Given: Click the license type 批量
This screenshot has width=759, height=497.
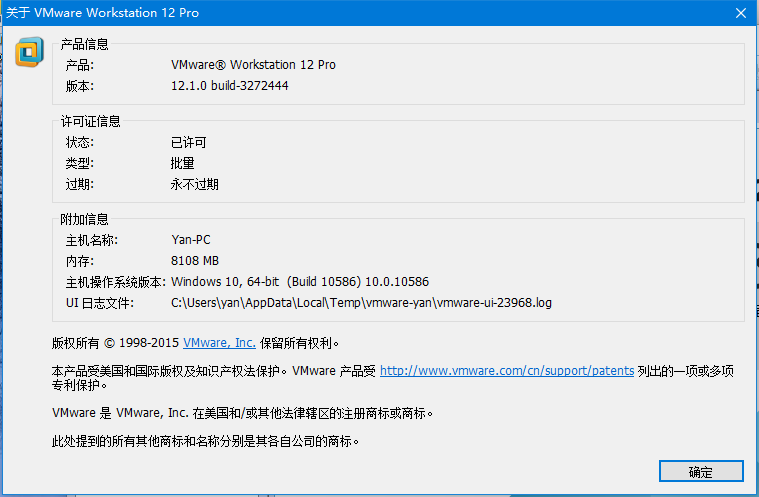Looking at the screenshot, I should click(182, 163).
